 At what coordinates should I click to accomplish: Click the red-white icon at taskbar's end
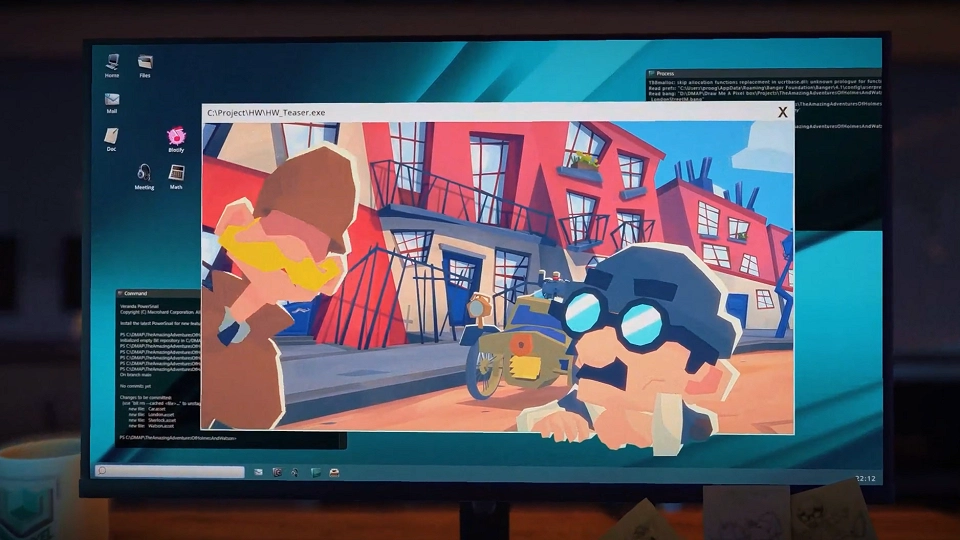pyautogui.click(x=334, y=472)
